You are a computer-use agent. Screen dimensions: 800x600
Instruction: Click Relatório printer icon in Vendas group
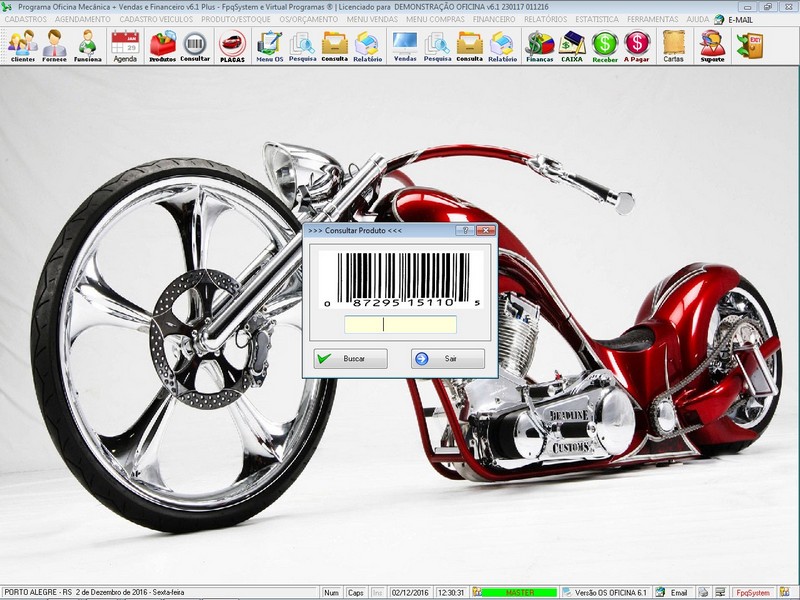[503, 46]
